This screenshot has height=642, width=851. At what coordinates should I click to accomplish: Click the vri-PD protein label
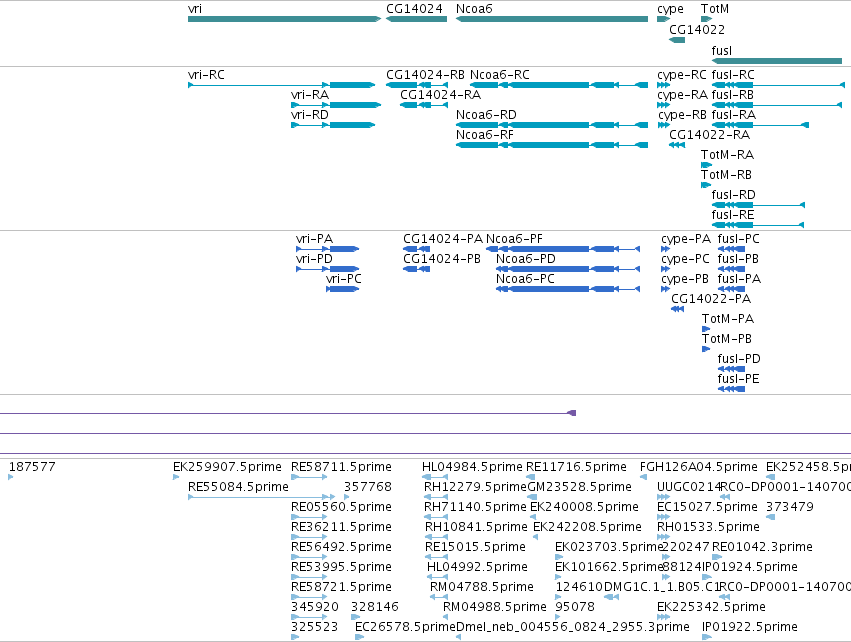tap(314, 259)
